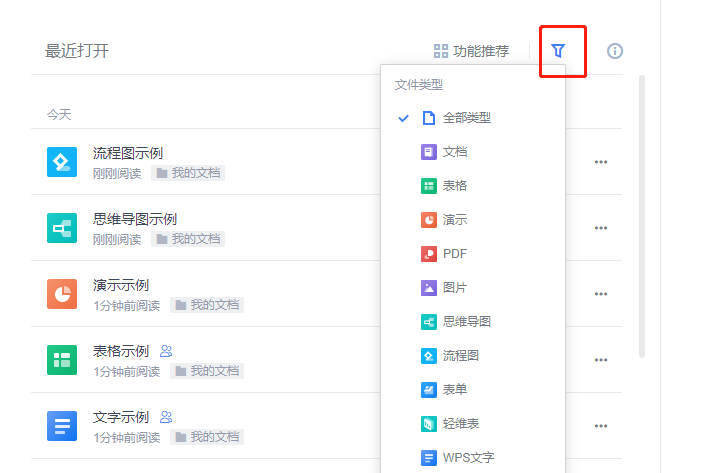
Task: Open 我的文档 folder tag under 流程图示例
Action: (188, 173)
